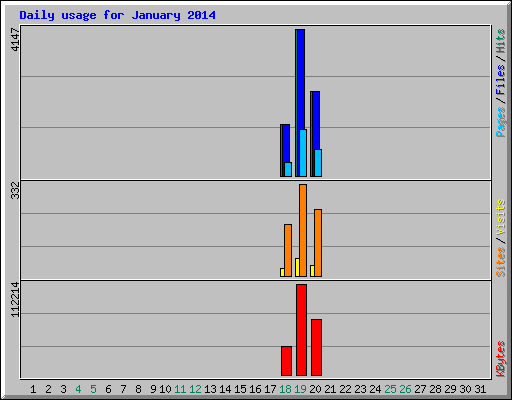Click the chart title 'Daily usage for January 2014'
Screen dimensions: 512x400
(117, 15)
